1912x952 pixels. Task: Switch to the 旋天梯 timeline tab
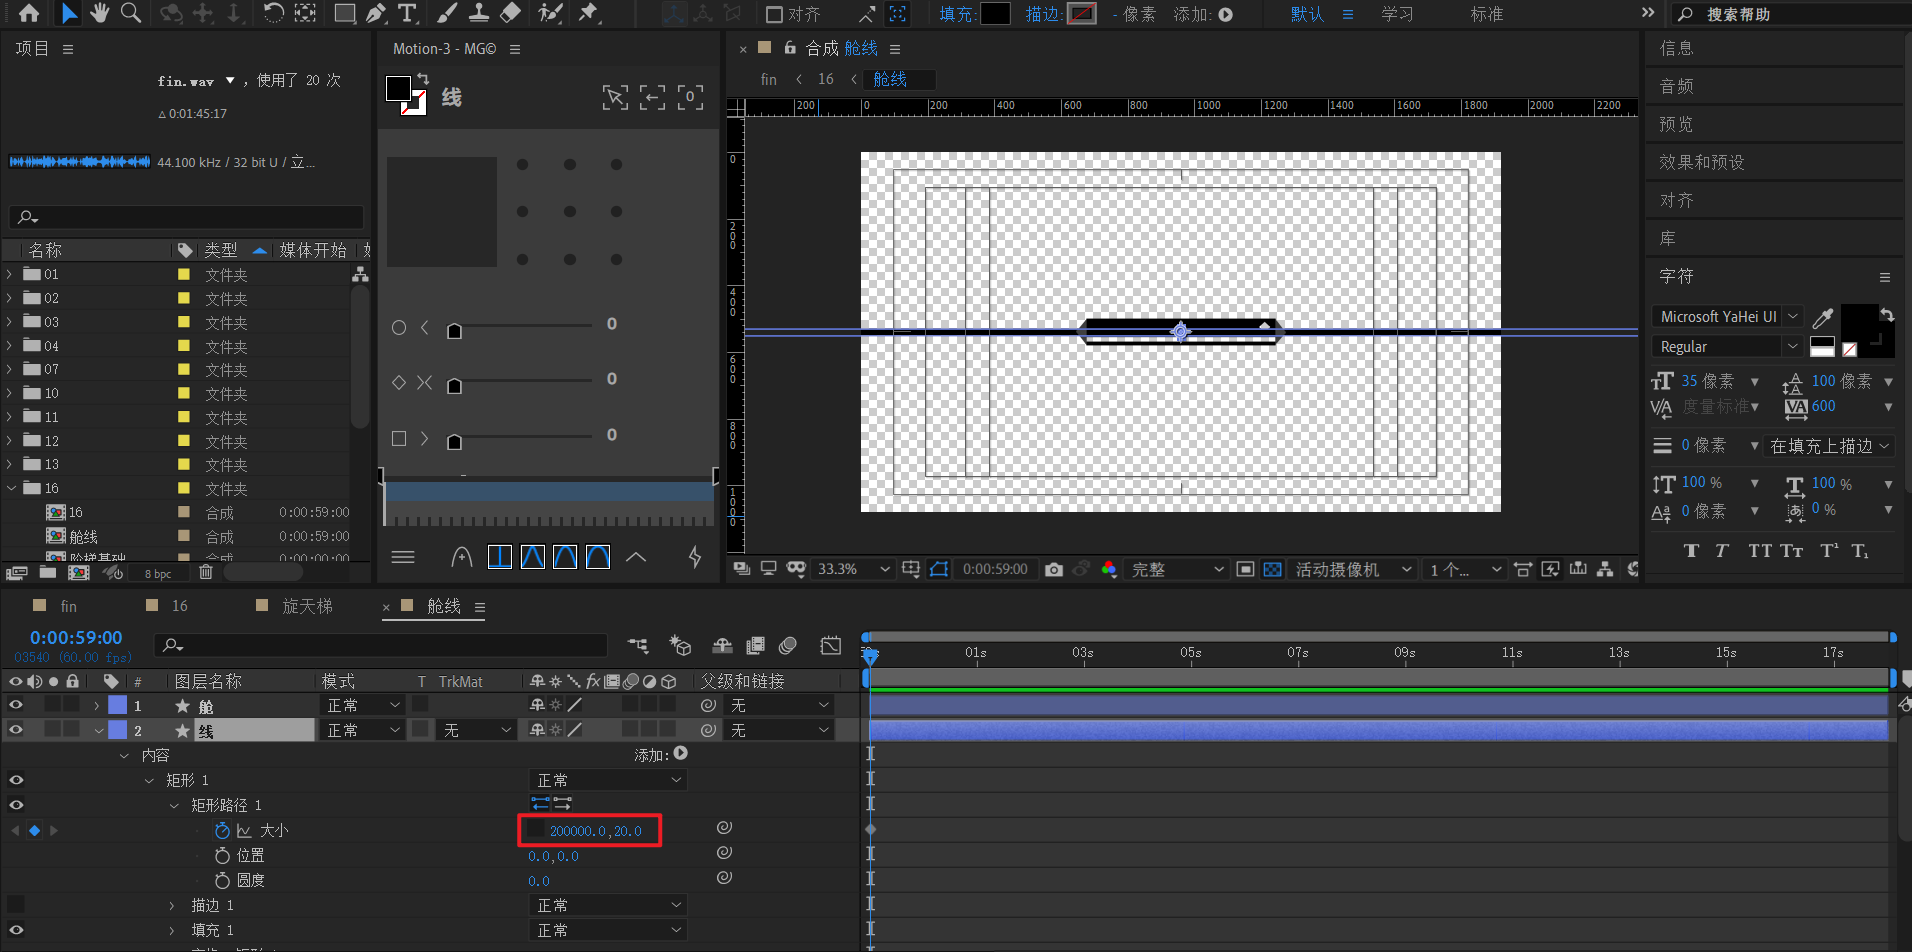[307, 606]
